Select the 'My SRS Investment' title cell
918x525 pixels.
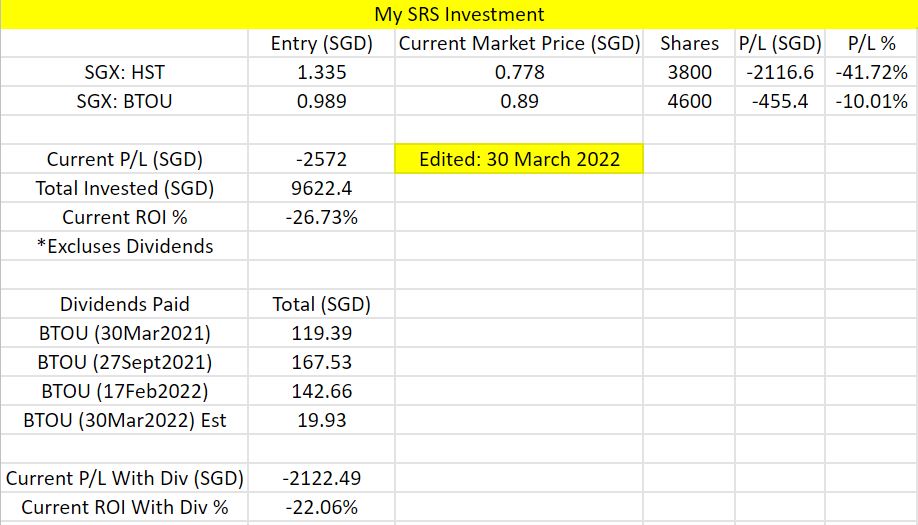(x=459, y=14)
